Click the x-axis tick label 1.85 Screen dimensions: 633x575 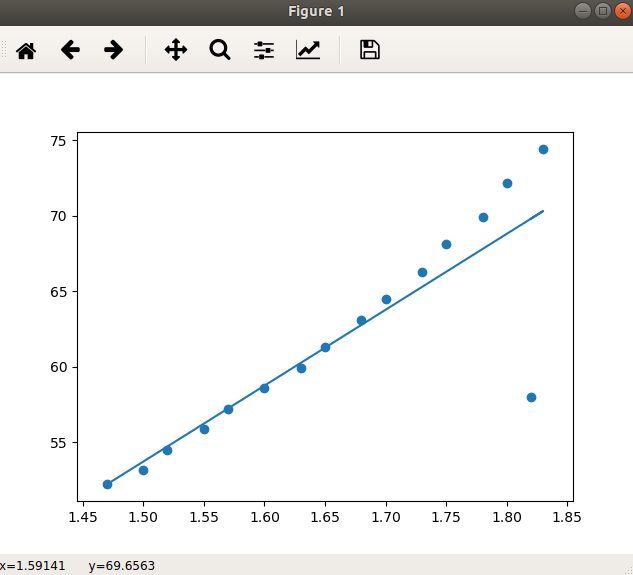tap(567, 518)
